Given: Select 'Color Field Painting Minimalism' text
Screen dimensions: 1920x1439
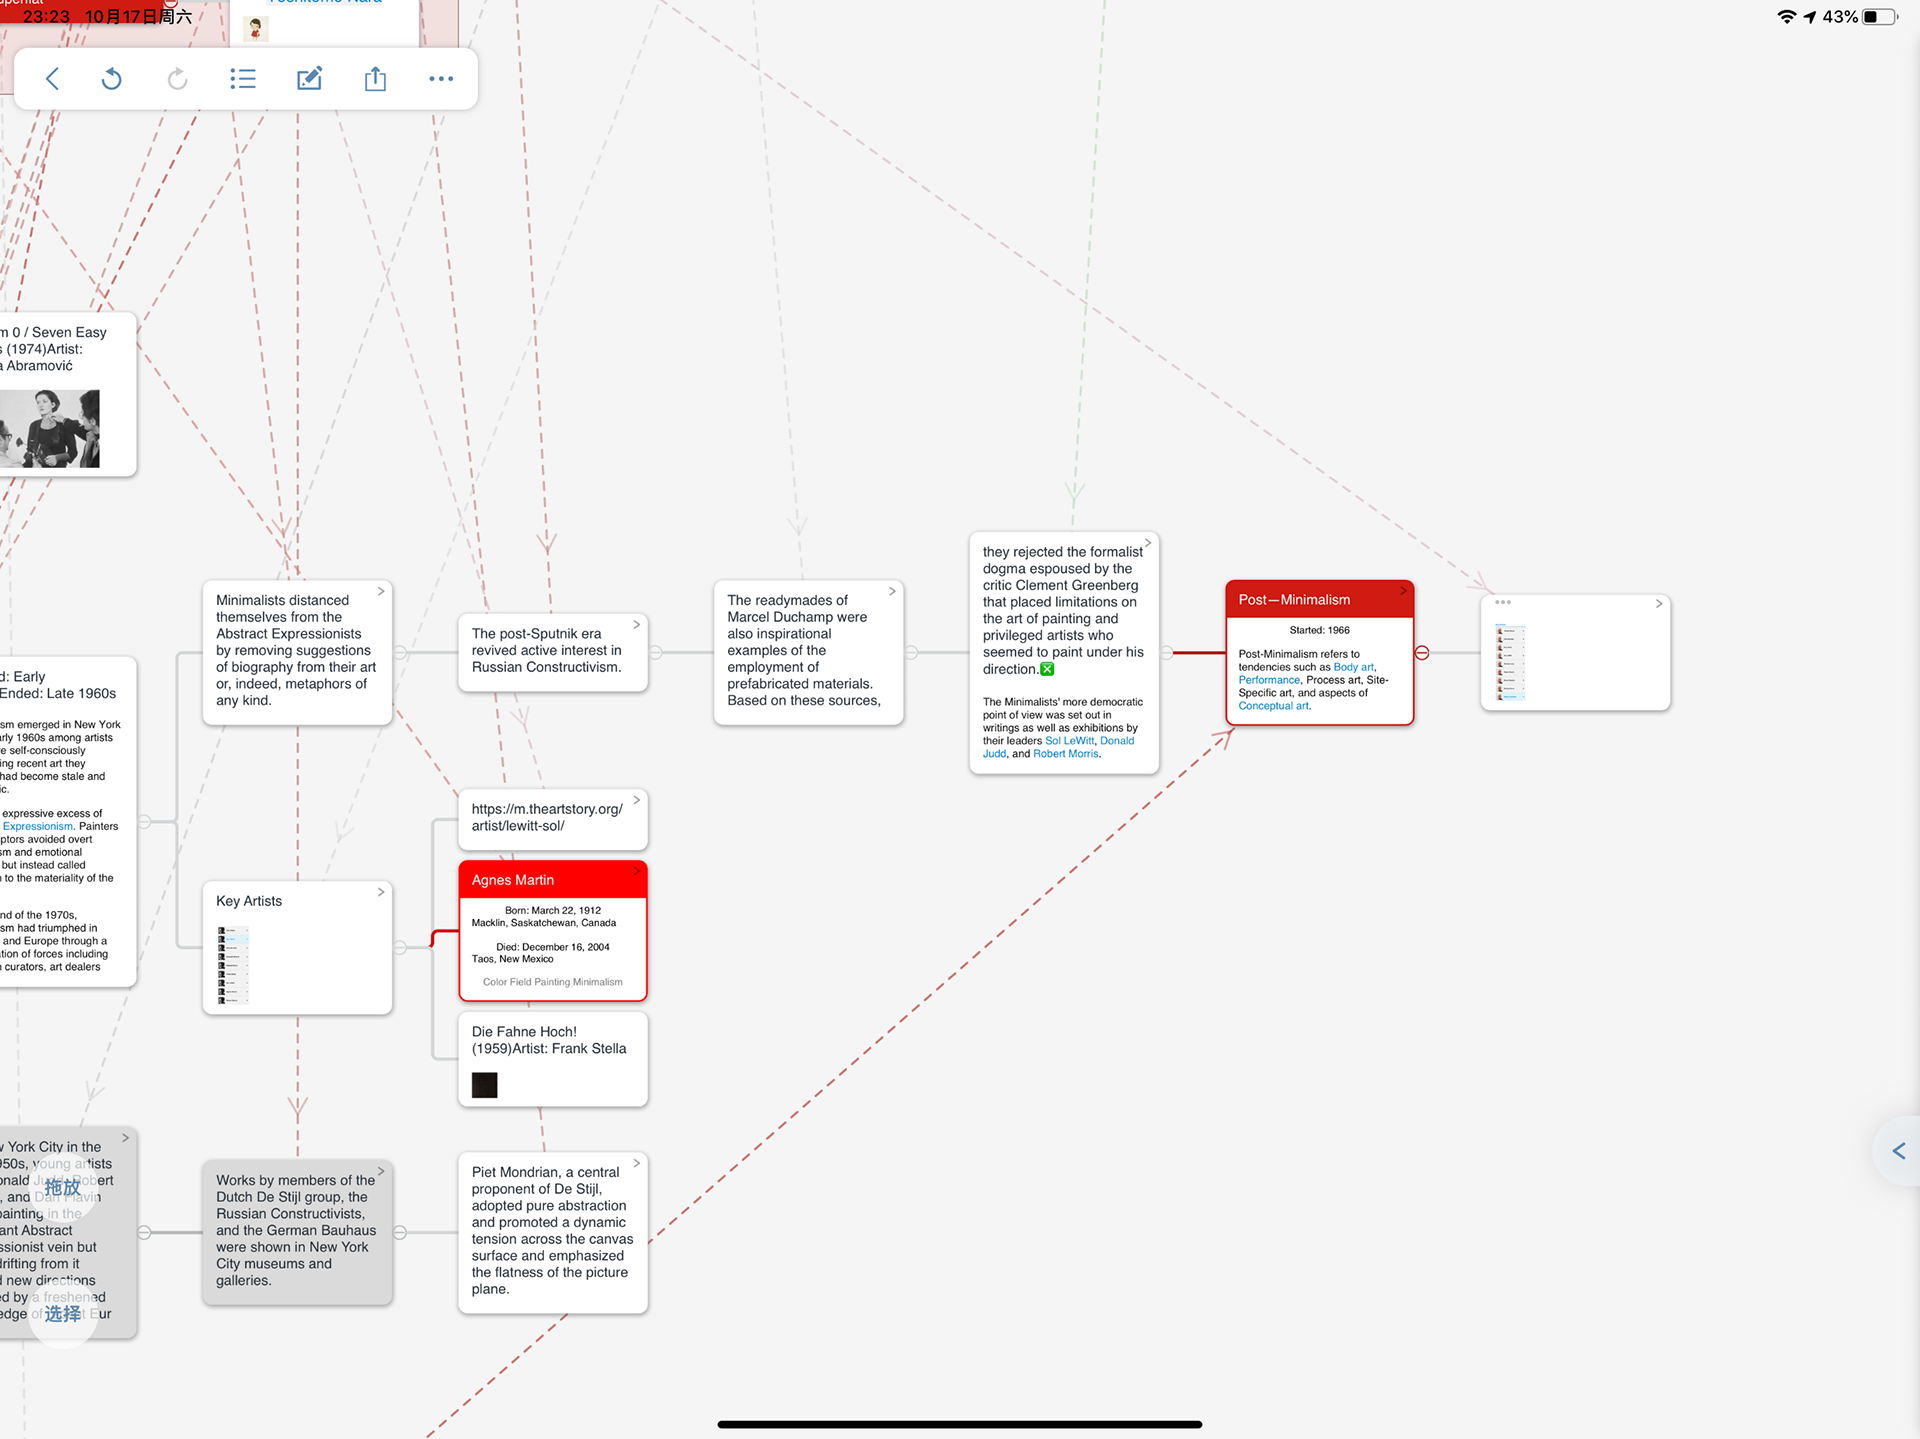Looking at the screenshot, I should pyautogui.click(x=552, y=982).
